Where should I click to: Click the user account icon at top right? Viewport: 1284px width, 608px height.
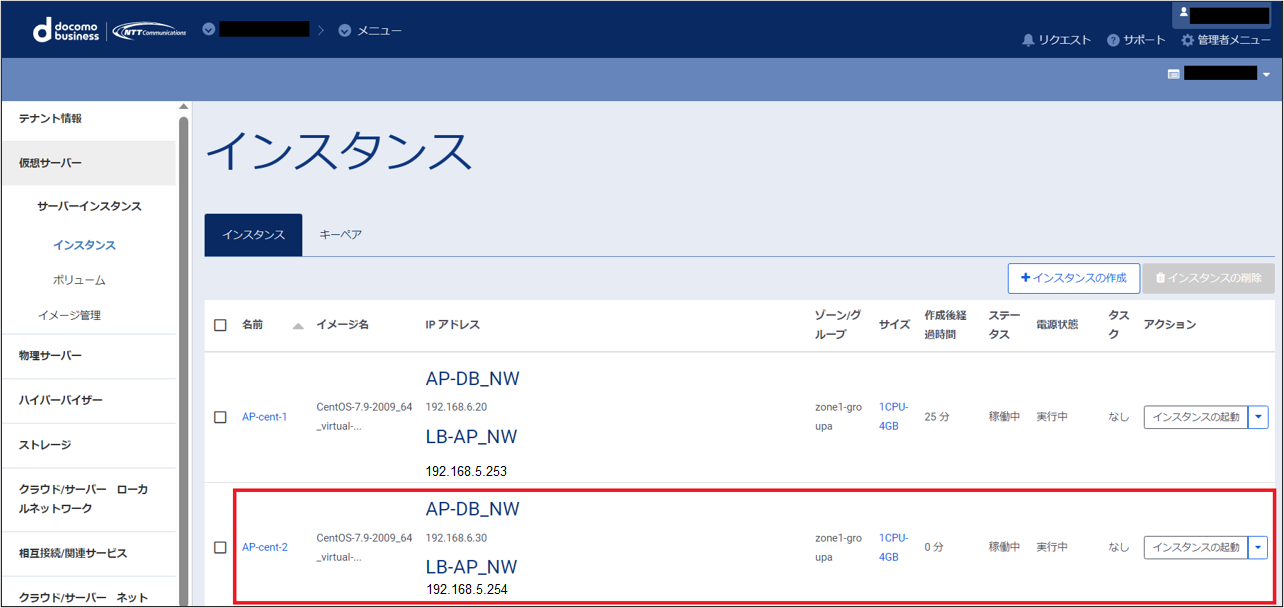point(1184,13)
